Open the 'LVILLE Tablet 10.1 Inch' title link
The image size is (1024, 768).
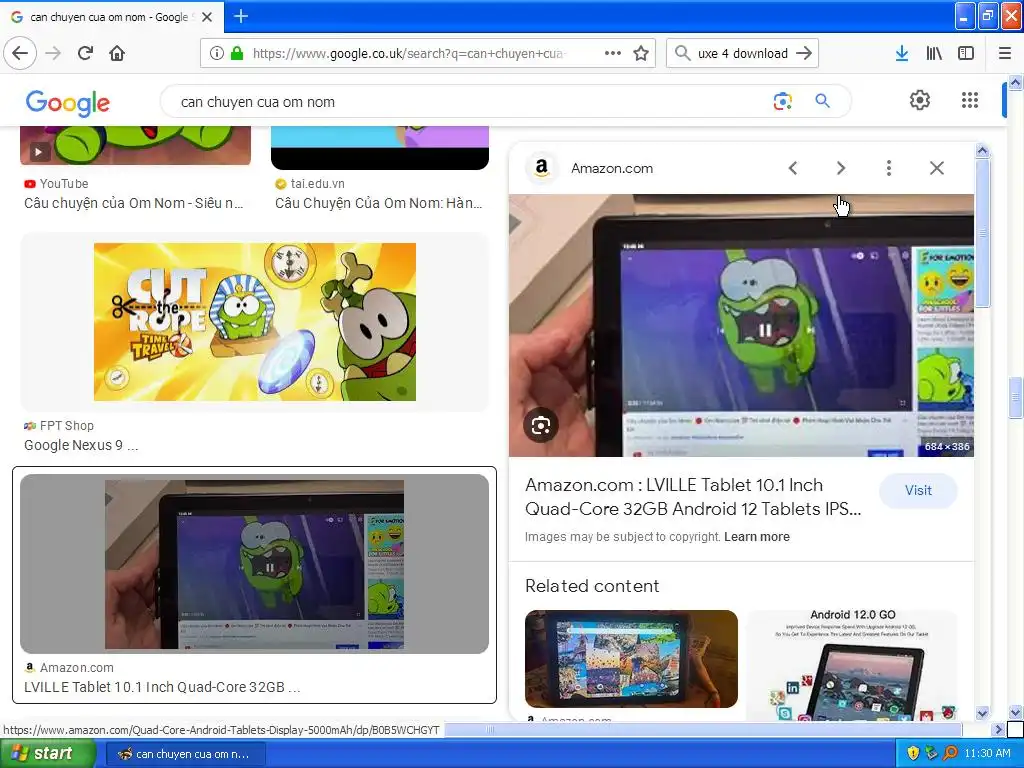(x=694, y=497)
